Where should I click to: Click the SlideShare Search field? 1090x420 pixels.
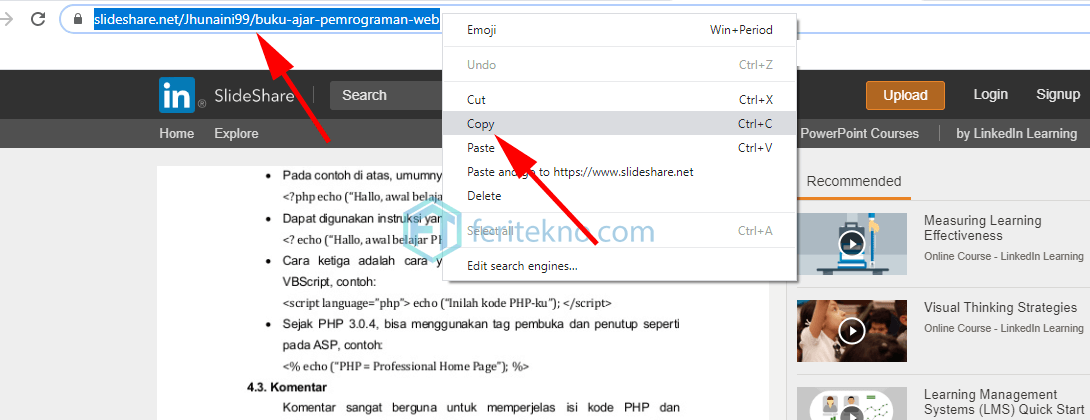387,95
